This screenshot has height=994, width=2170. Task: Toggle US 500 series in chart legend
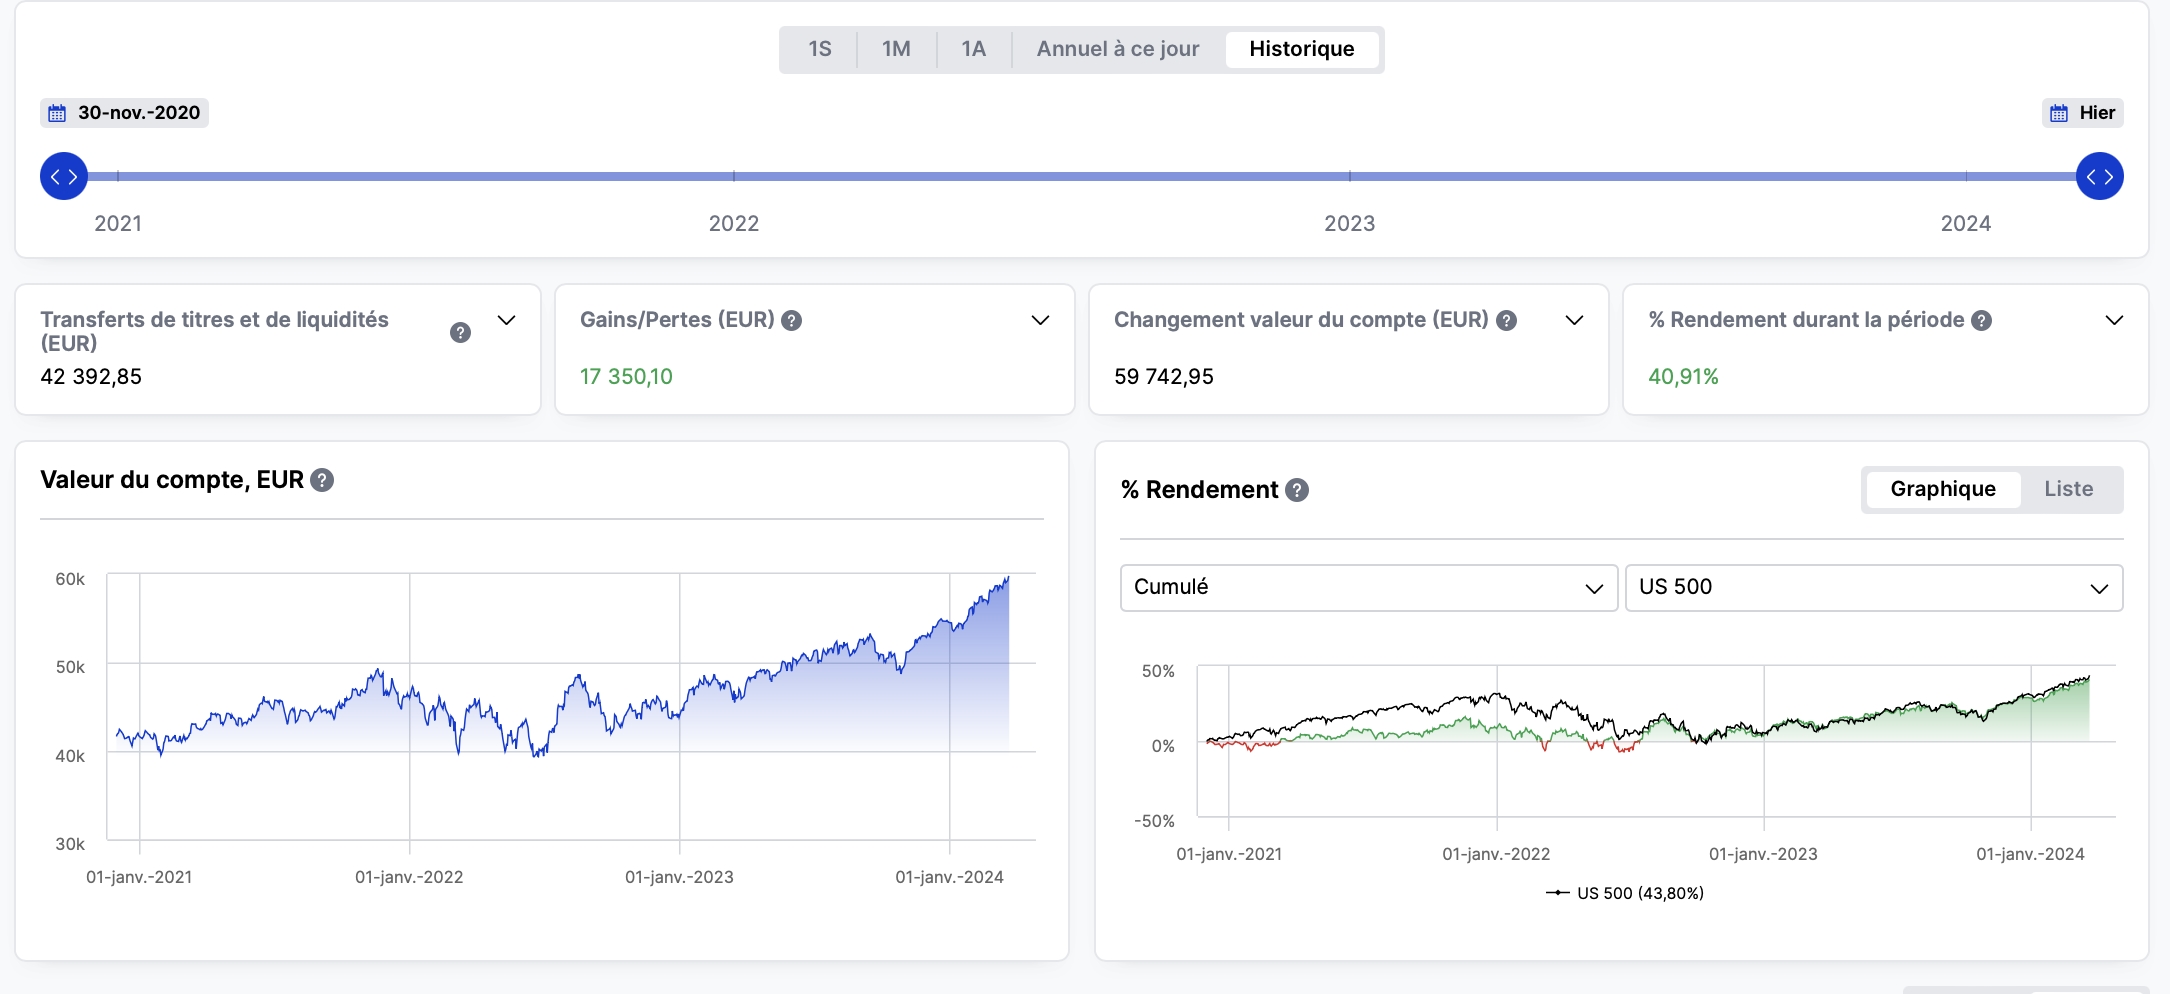pos(1625,893)
